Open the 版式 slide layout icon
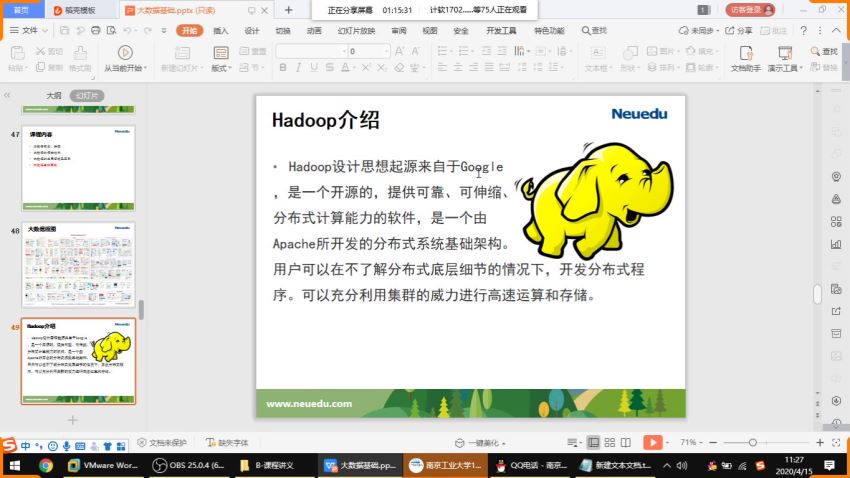This screenshot has height=478, width=850. [221, 53]
